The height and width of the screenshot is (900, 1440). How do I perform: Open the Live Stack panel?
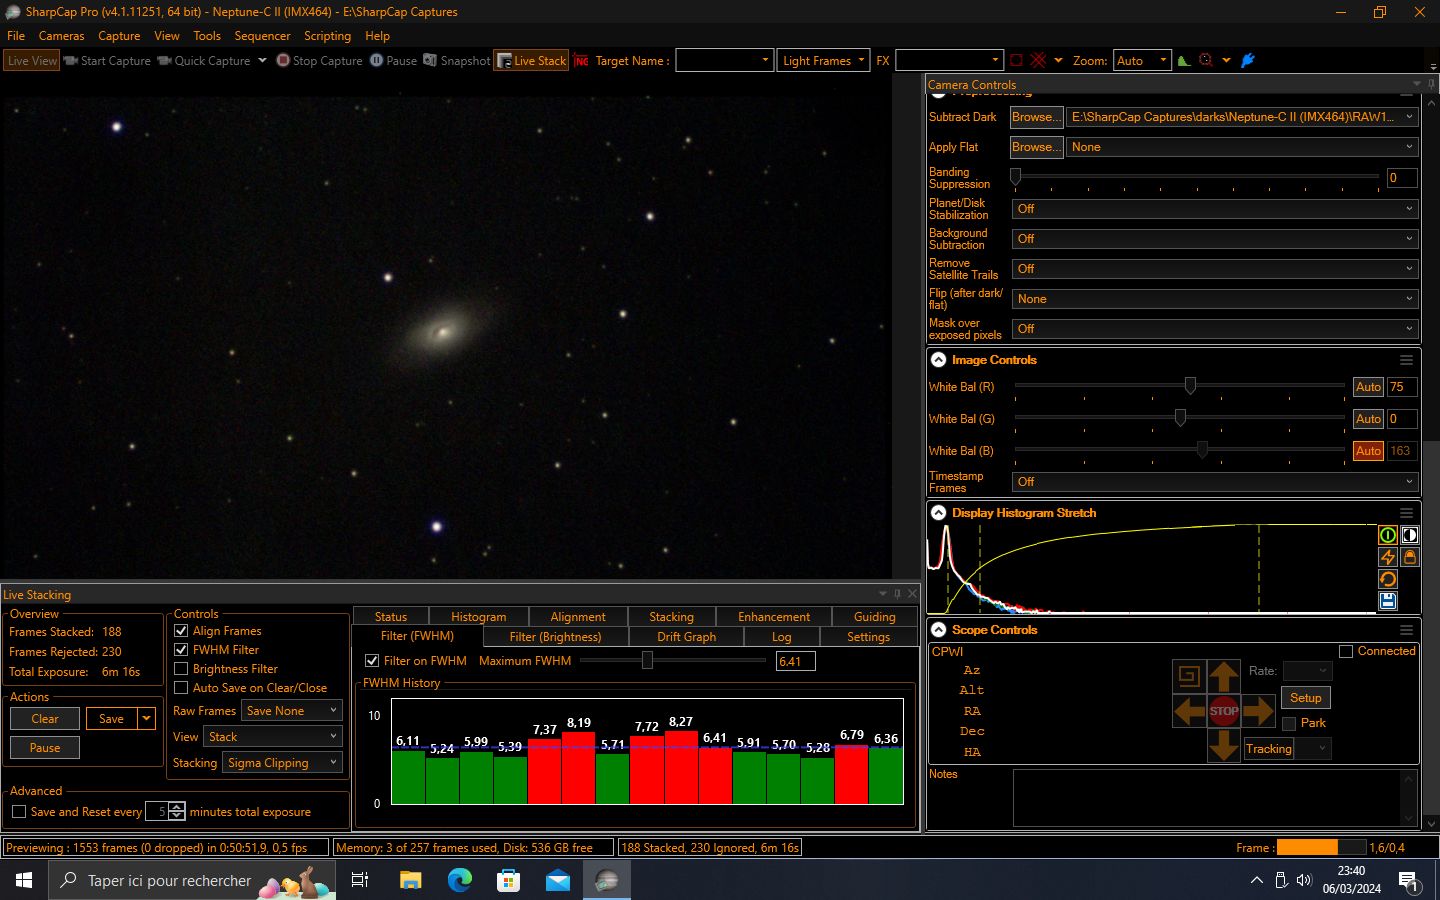tap(531, 60)
